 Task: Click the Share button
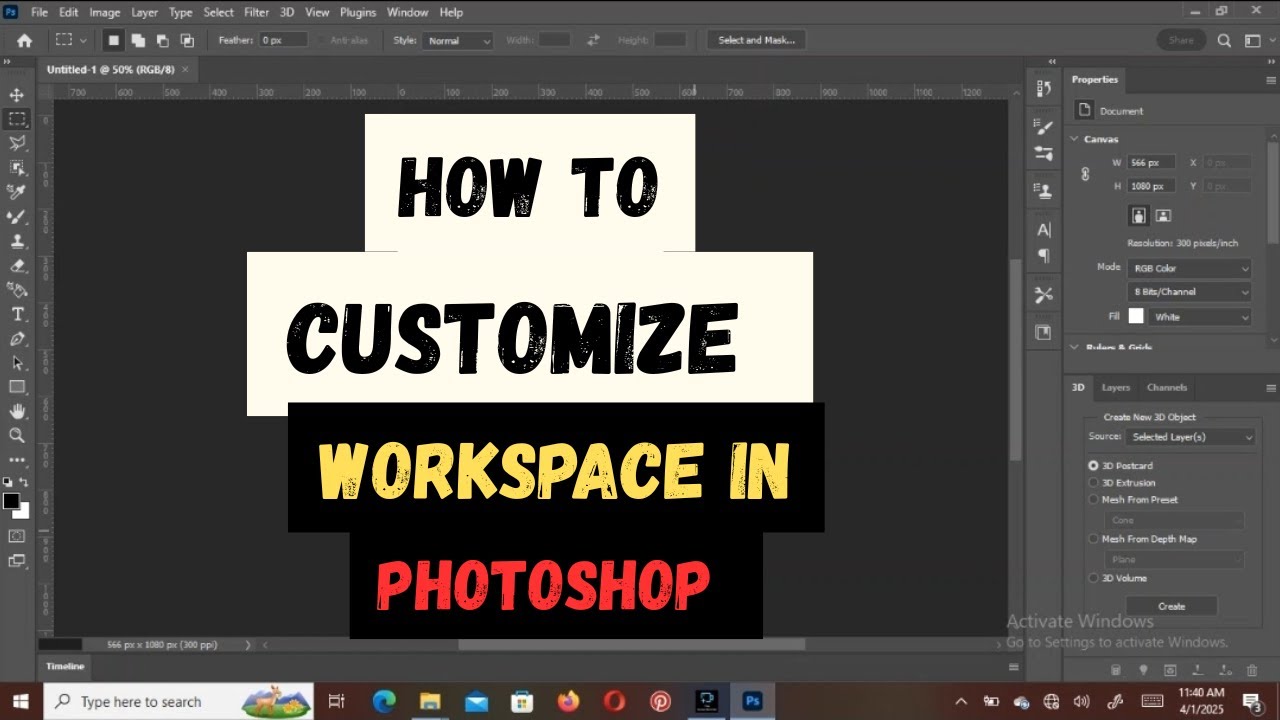click(x=1181, y=40)
